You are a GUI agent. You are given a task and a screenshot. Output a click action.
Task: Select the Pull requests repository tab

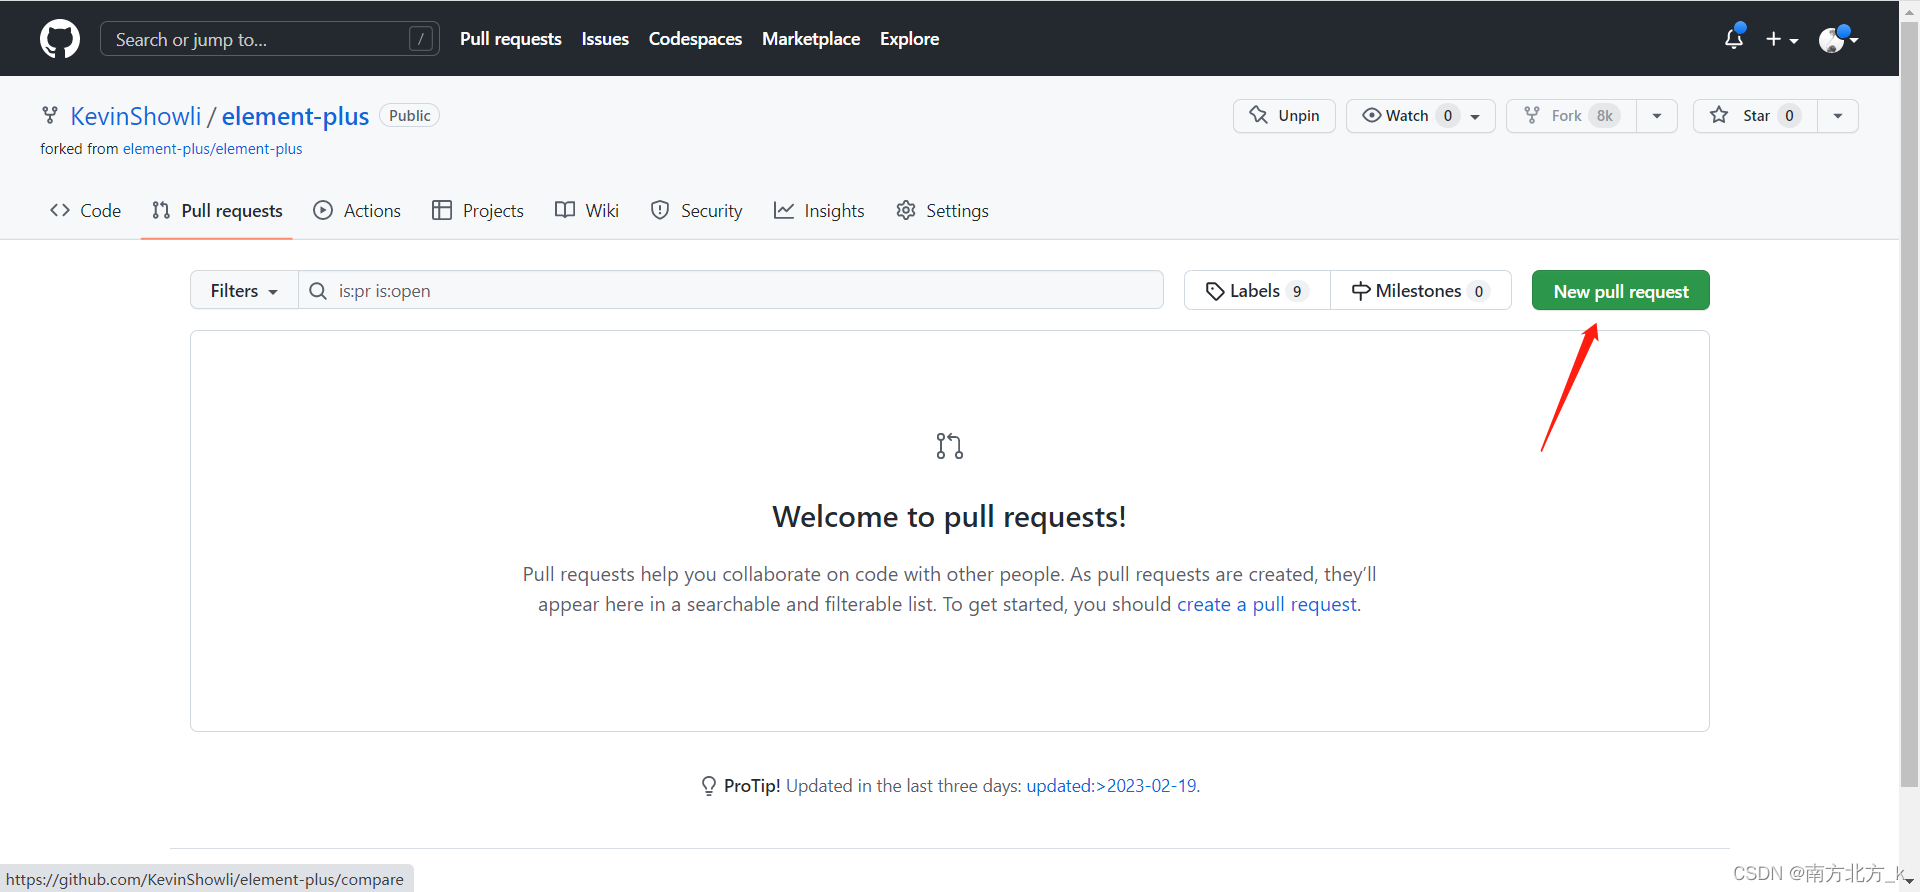(217, 211)
